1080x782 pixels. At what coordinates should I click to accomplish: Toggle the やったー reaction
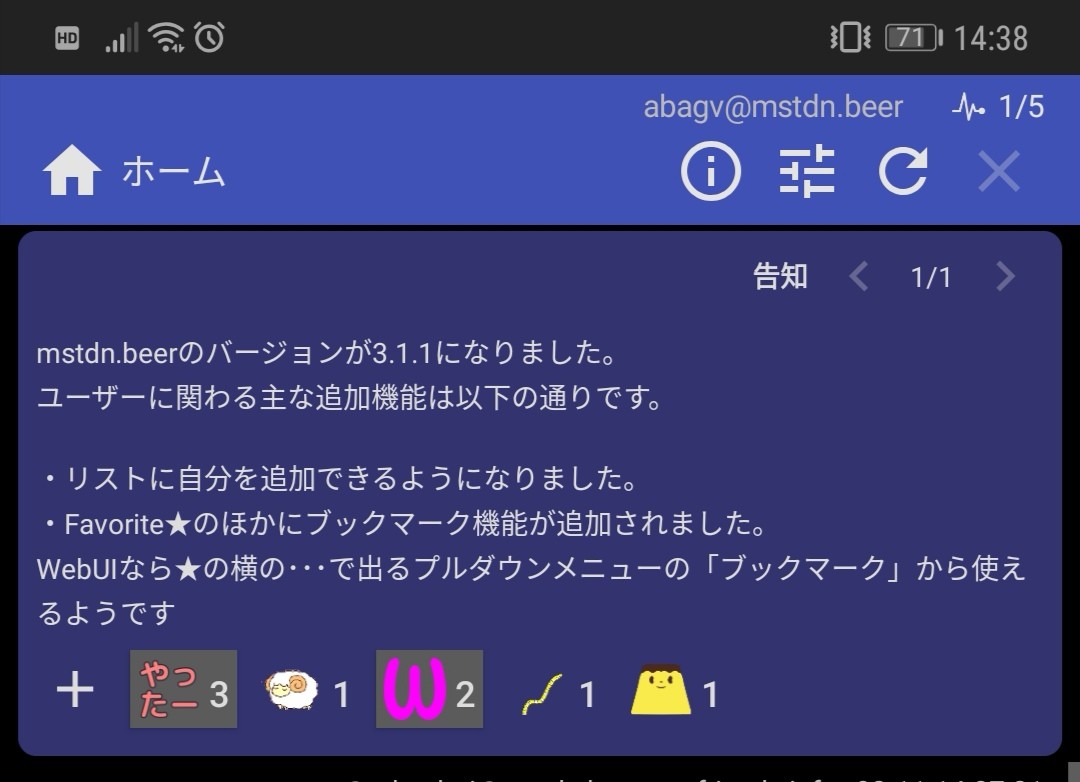(183, 689)
